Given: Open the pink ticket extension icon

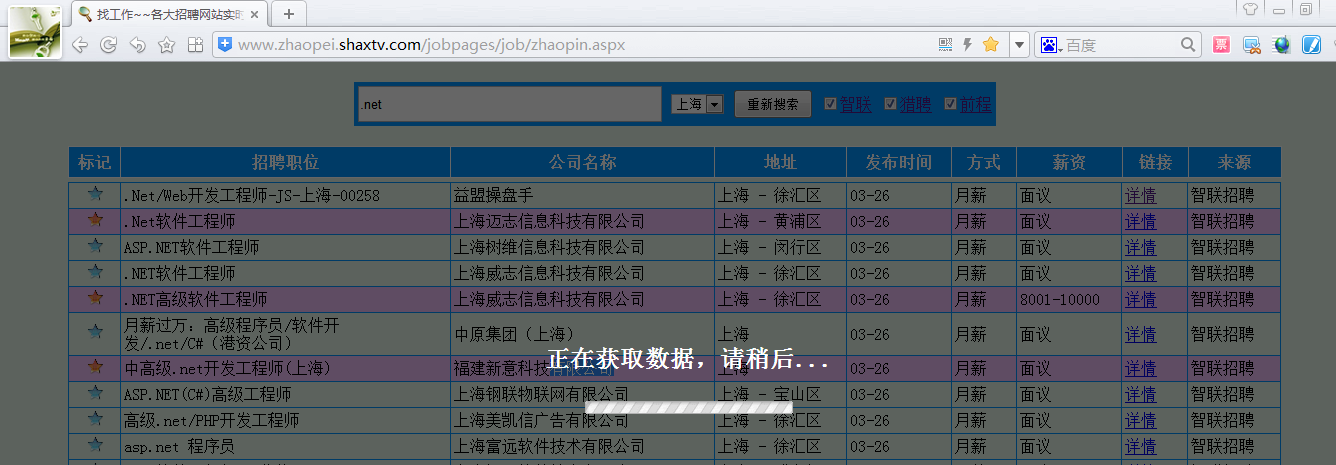Looking at the screenshot, I should 1221,45.
